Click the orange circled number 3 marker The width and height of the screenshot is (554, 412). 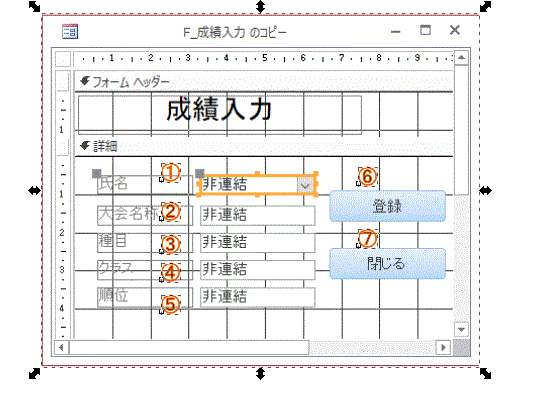tap(171, 244)
